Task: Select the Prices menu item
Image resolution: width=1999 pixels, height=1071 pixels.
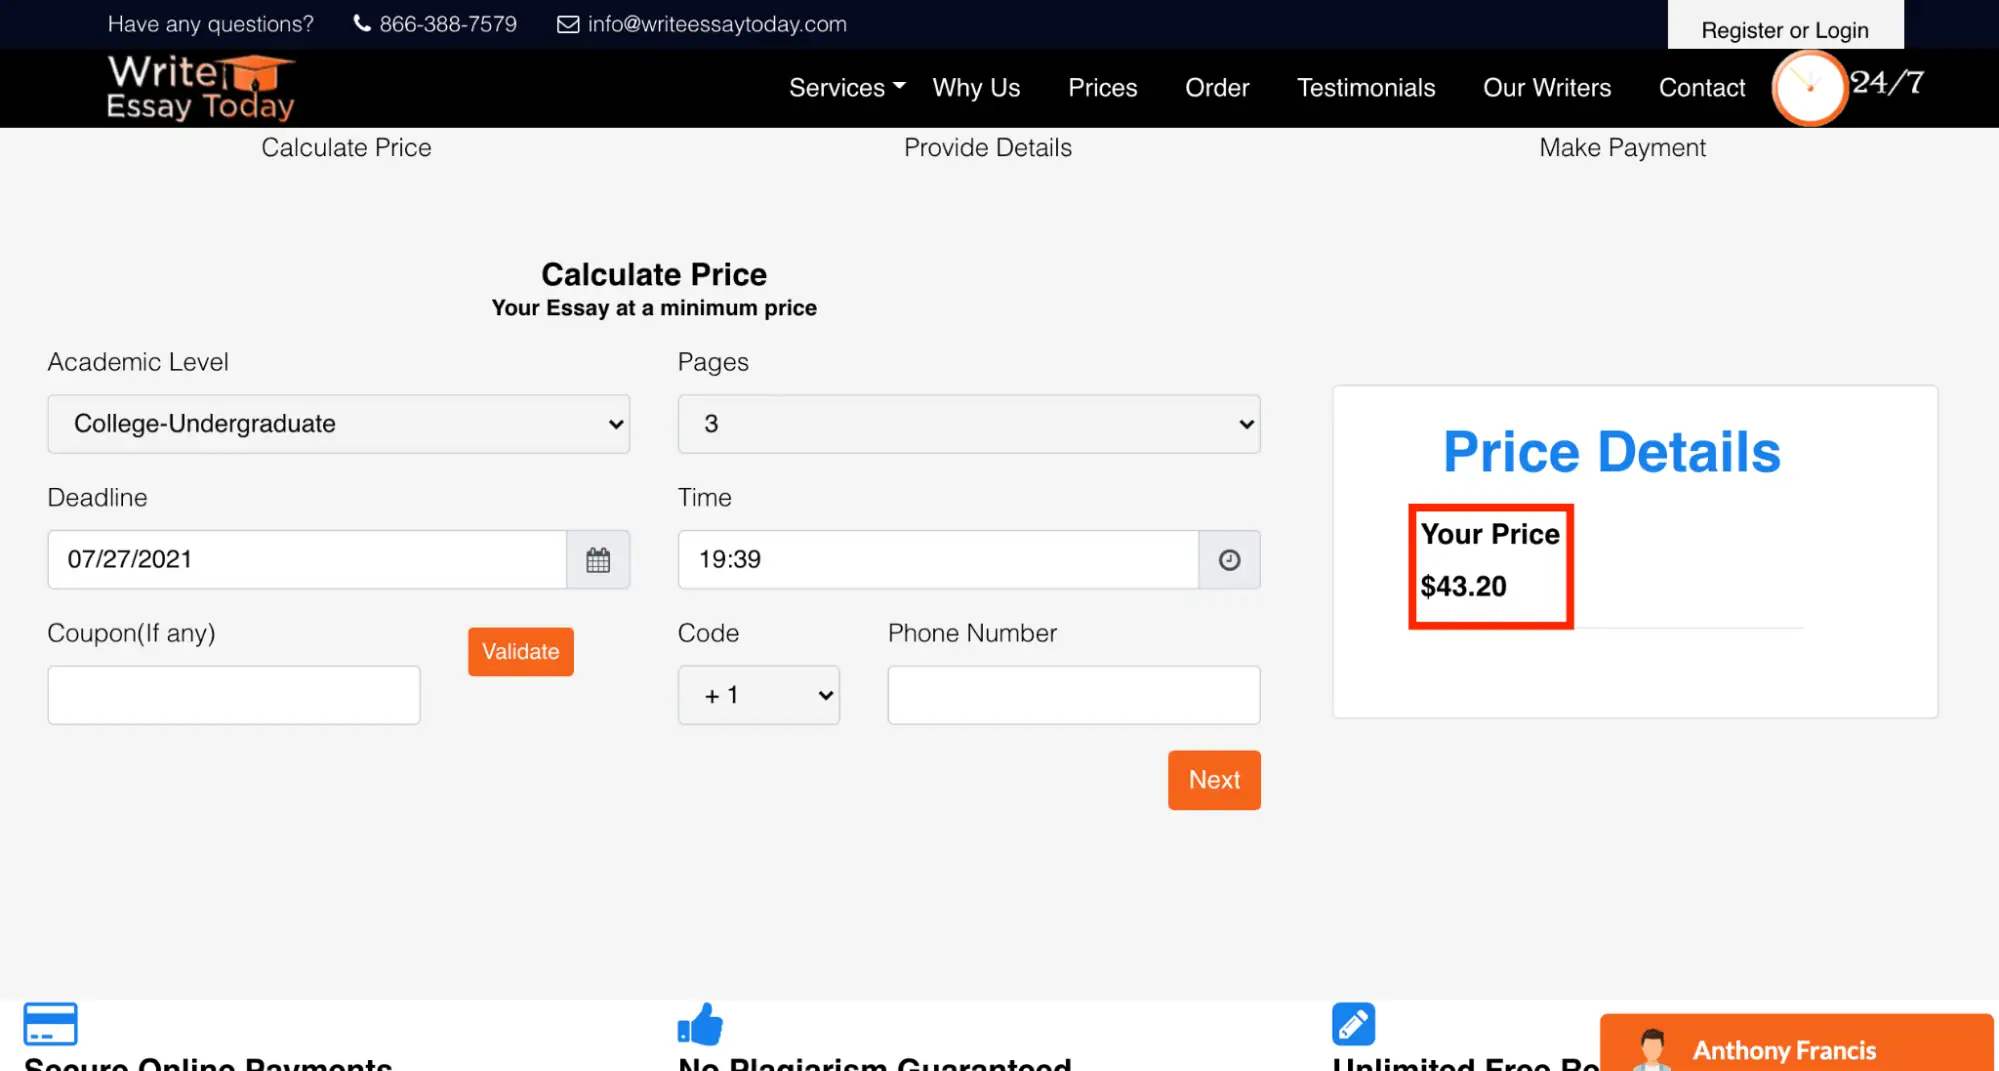Action: 1102,88
